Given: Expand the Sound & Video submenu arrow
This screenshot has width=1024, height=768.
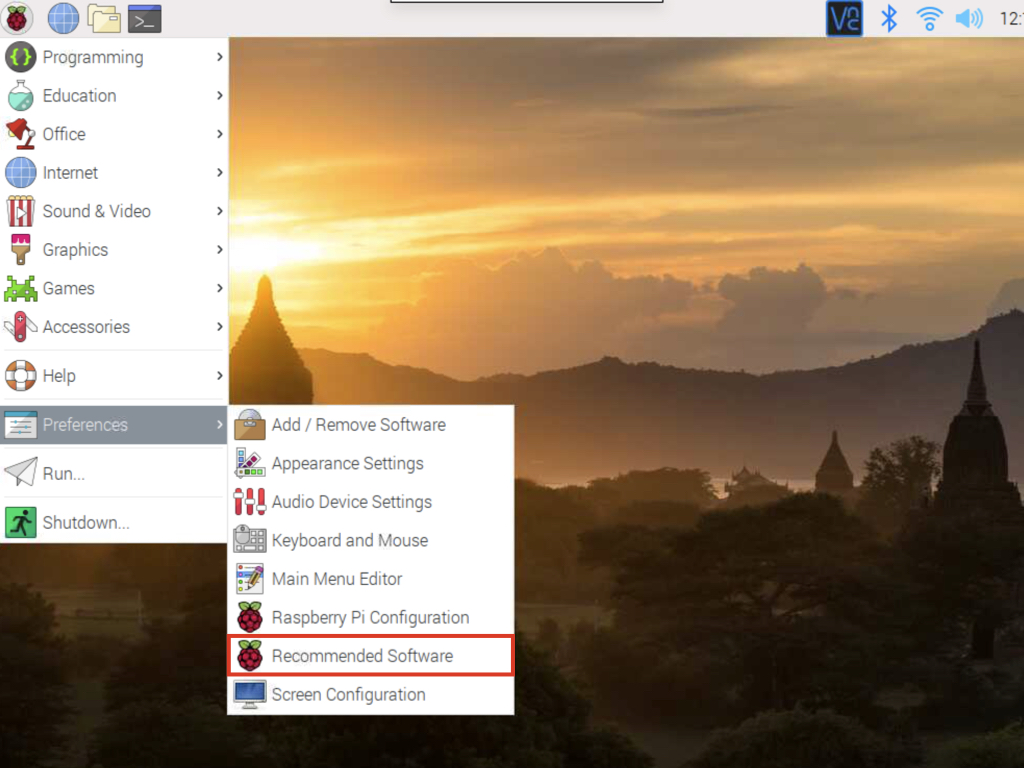Looking at the screenshot, I should pos(219,211).
